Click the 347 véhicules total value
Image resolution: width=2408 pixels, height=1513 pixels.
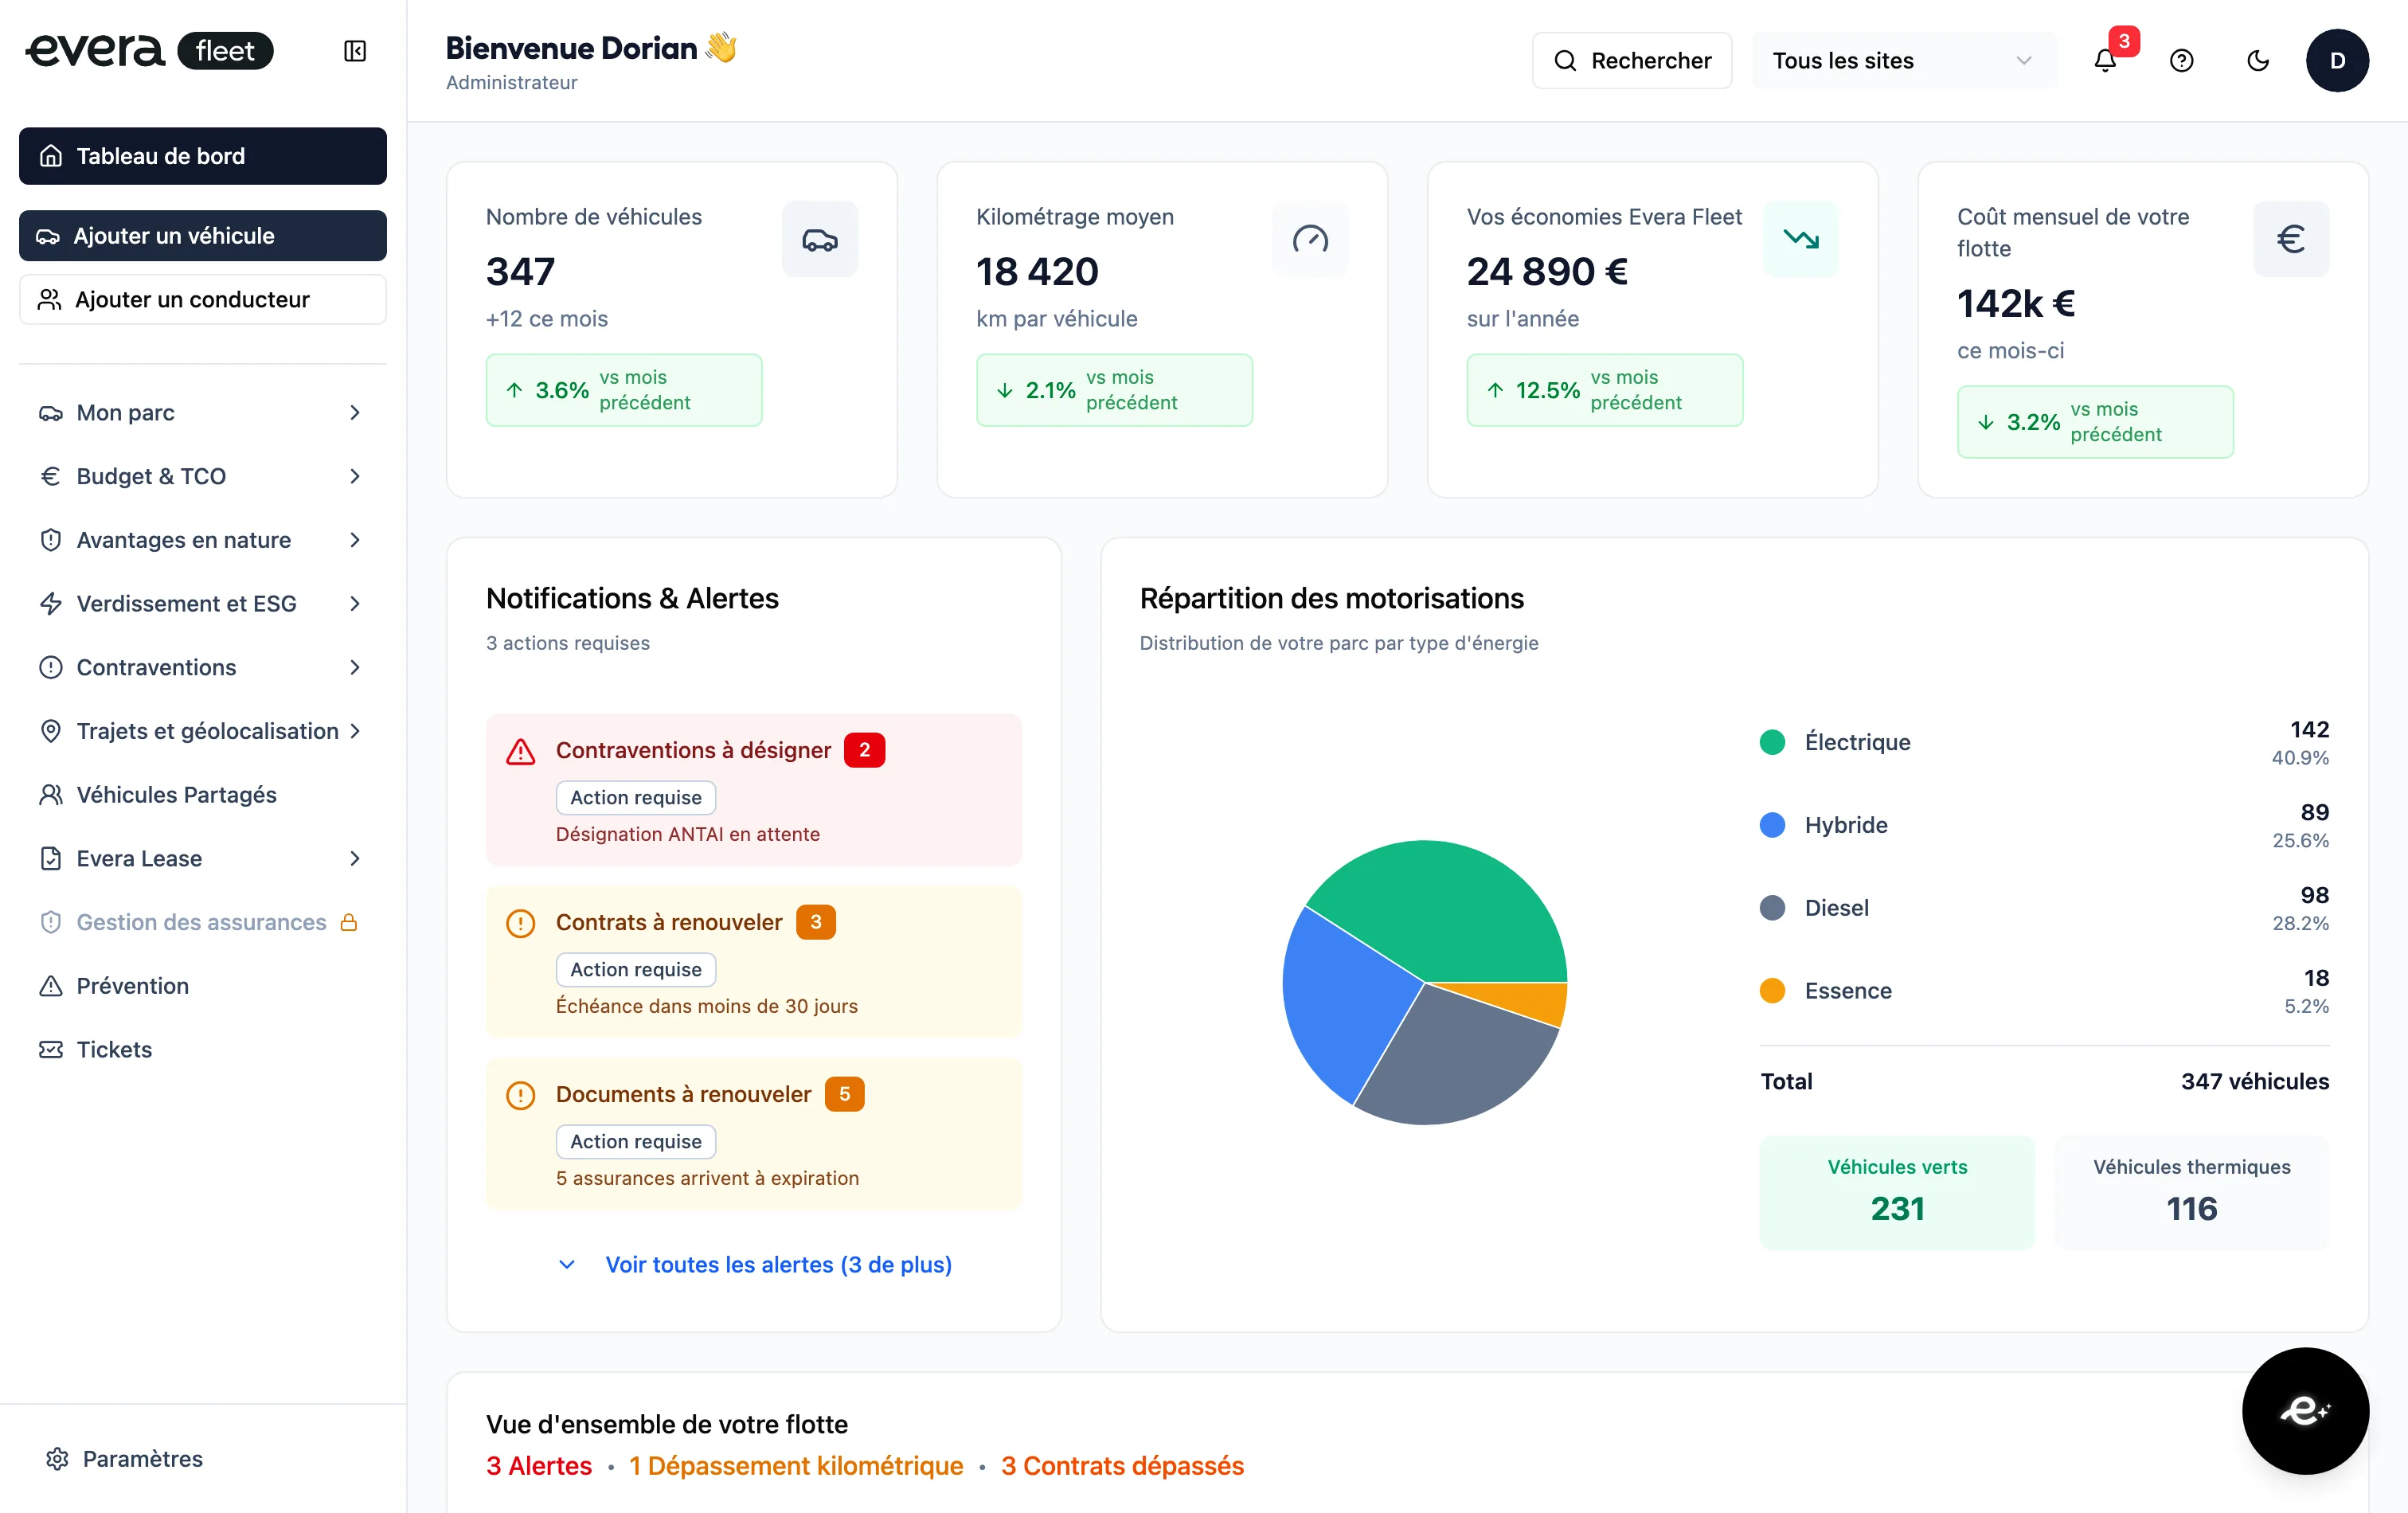pyautogui.click(x=2255, y=1081)
